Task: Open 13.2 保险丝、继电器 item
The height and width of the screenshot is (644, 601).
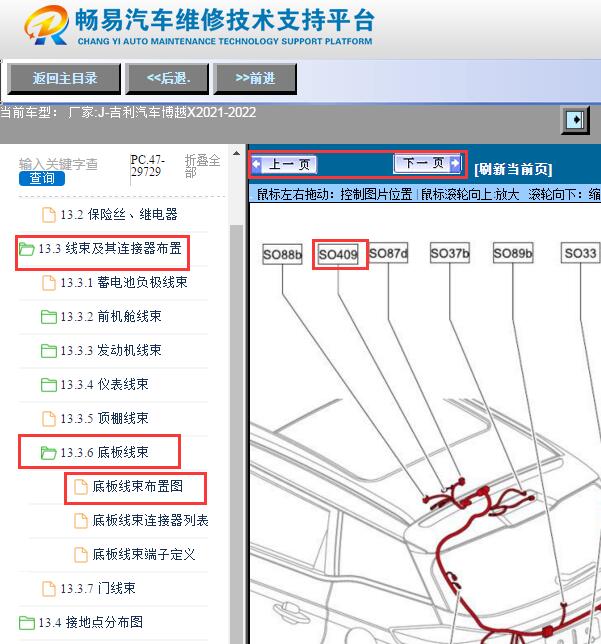Action: click(119, 214)
